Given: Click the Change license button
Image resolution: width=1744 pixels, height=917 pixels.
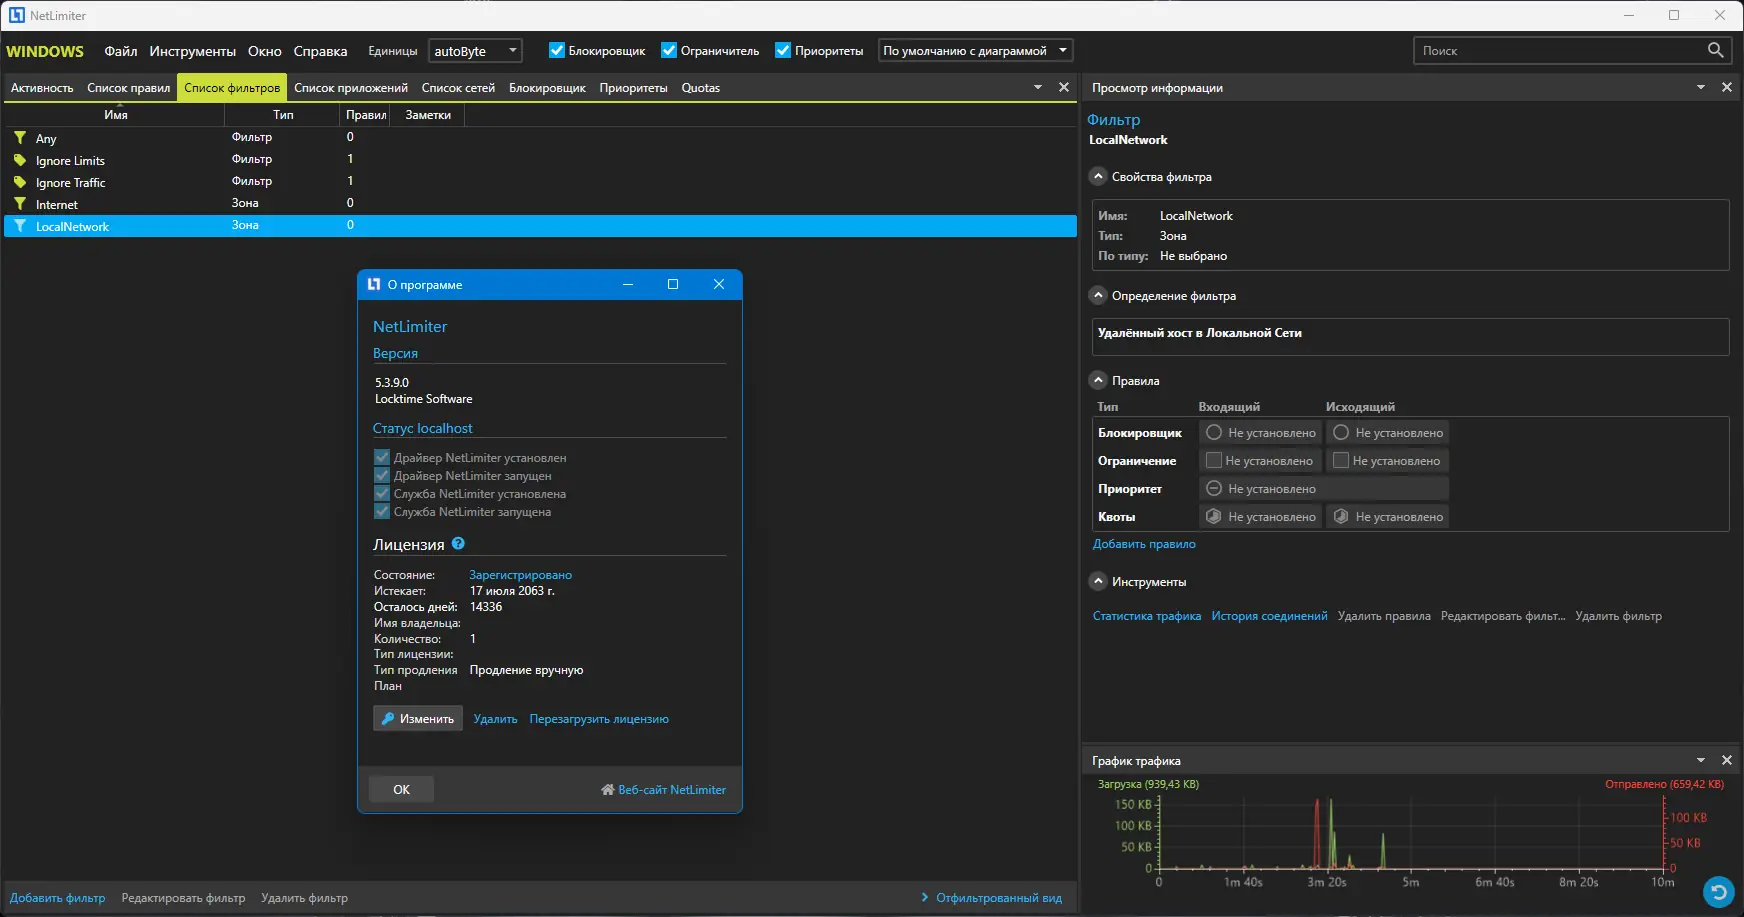Looking at the screenshot, I should [x=417, y=719].
